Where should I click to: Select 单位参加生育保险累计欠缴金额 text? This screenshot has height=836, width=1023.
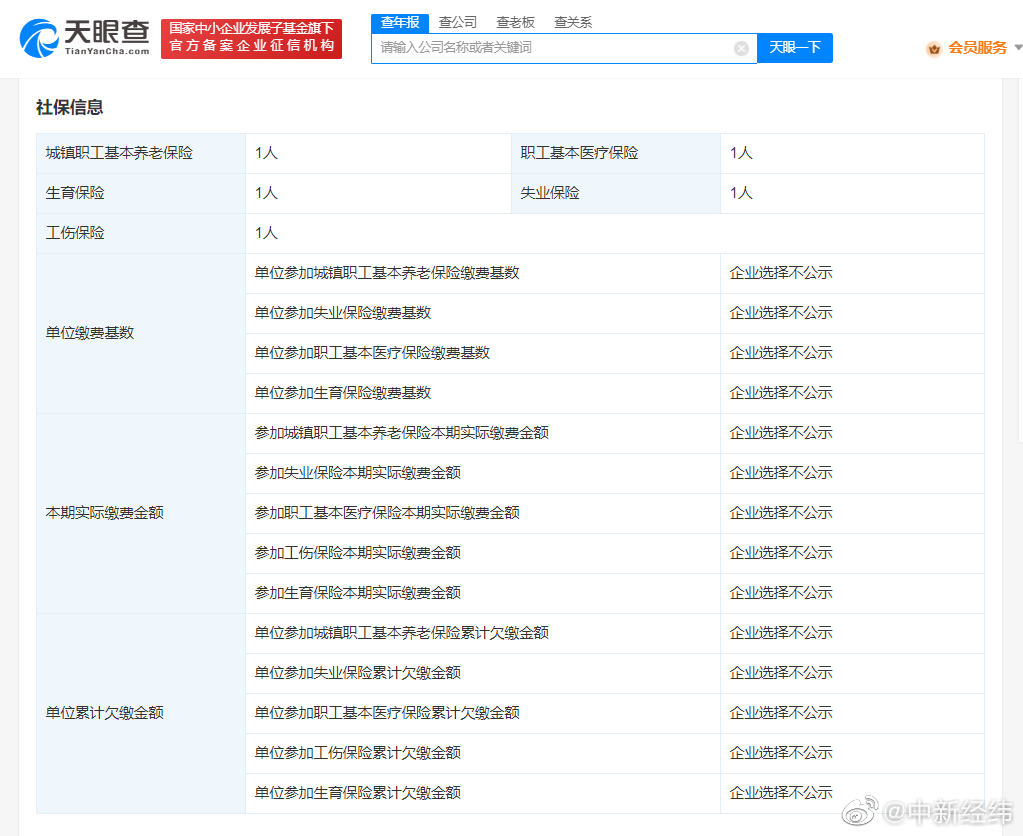358,793
